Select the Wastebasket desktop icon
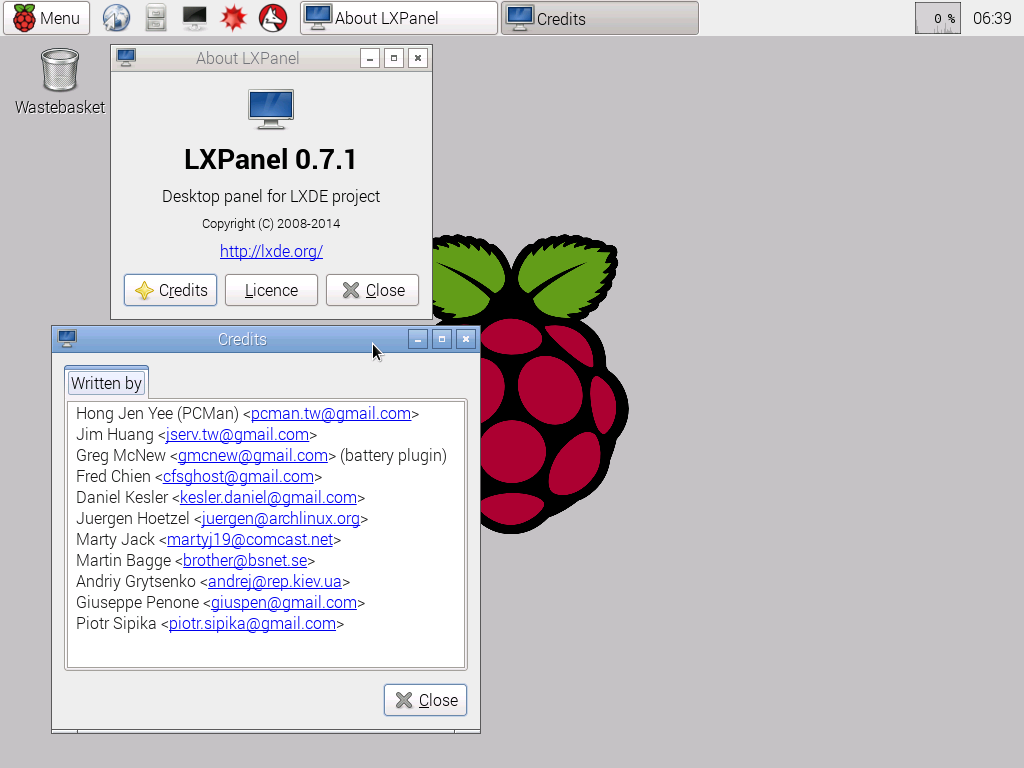Image resolution: width=1024 pixels, height=768 pixels. [59, 82]
